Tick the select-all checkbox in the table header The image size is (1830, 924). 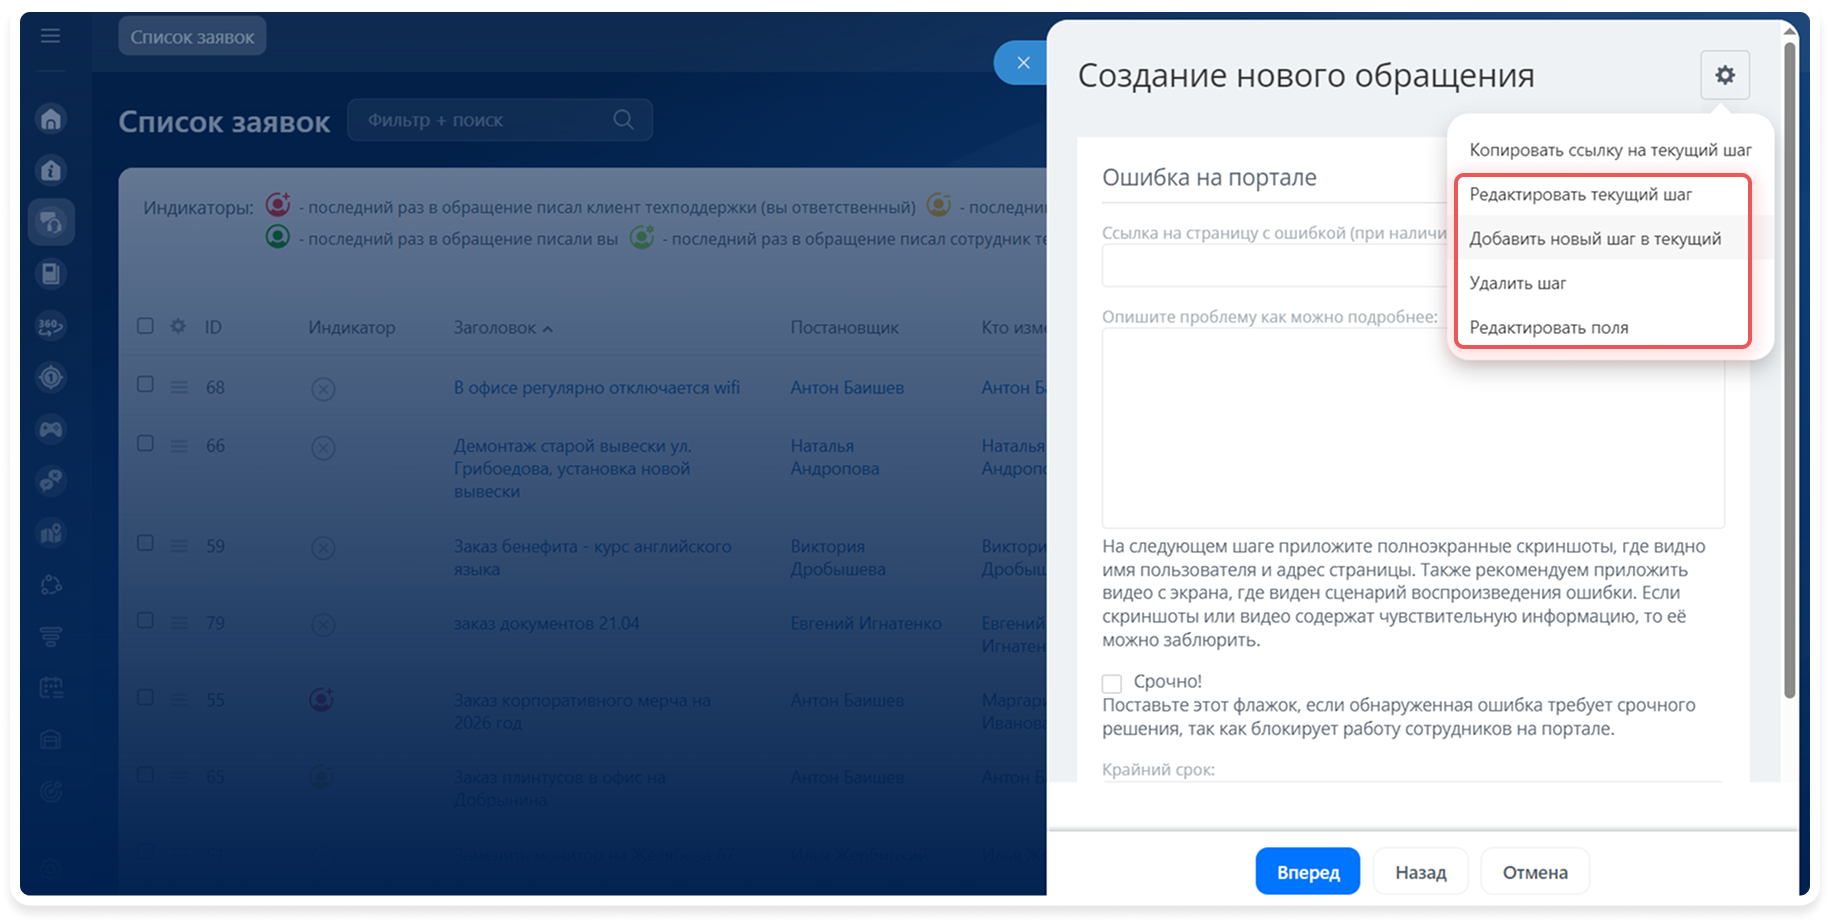tap(145, 326)
